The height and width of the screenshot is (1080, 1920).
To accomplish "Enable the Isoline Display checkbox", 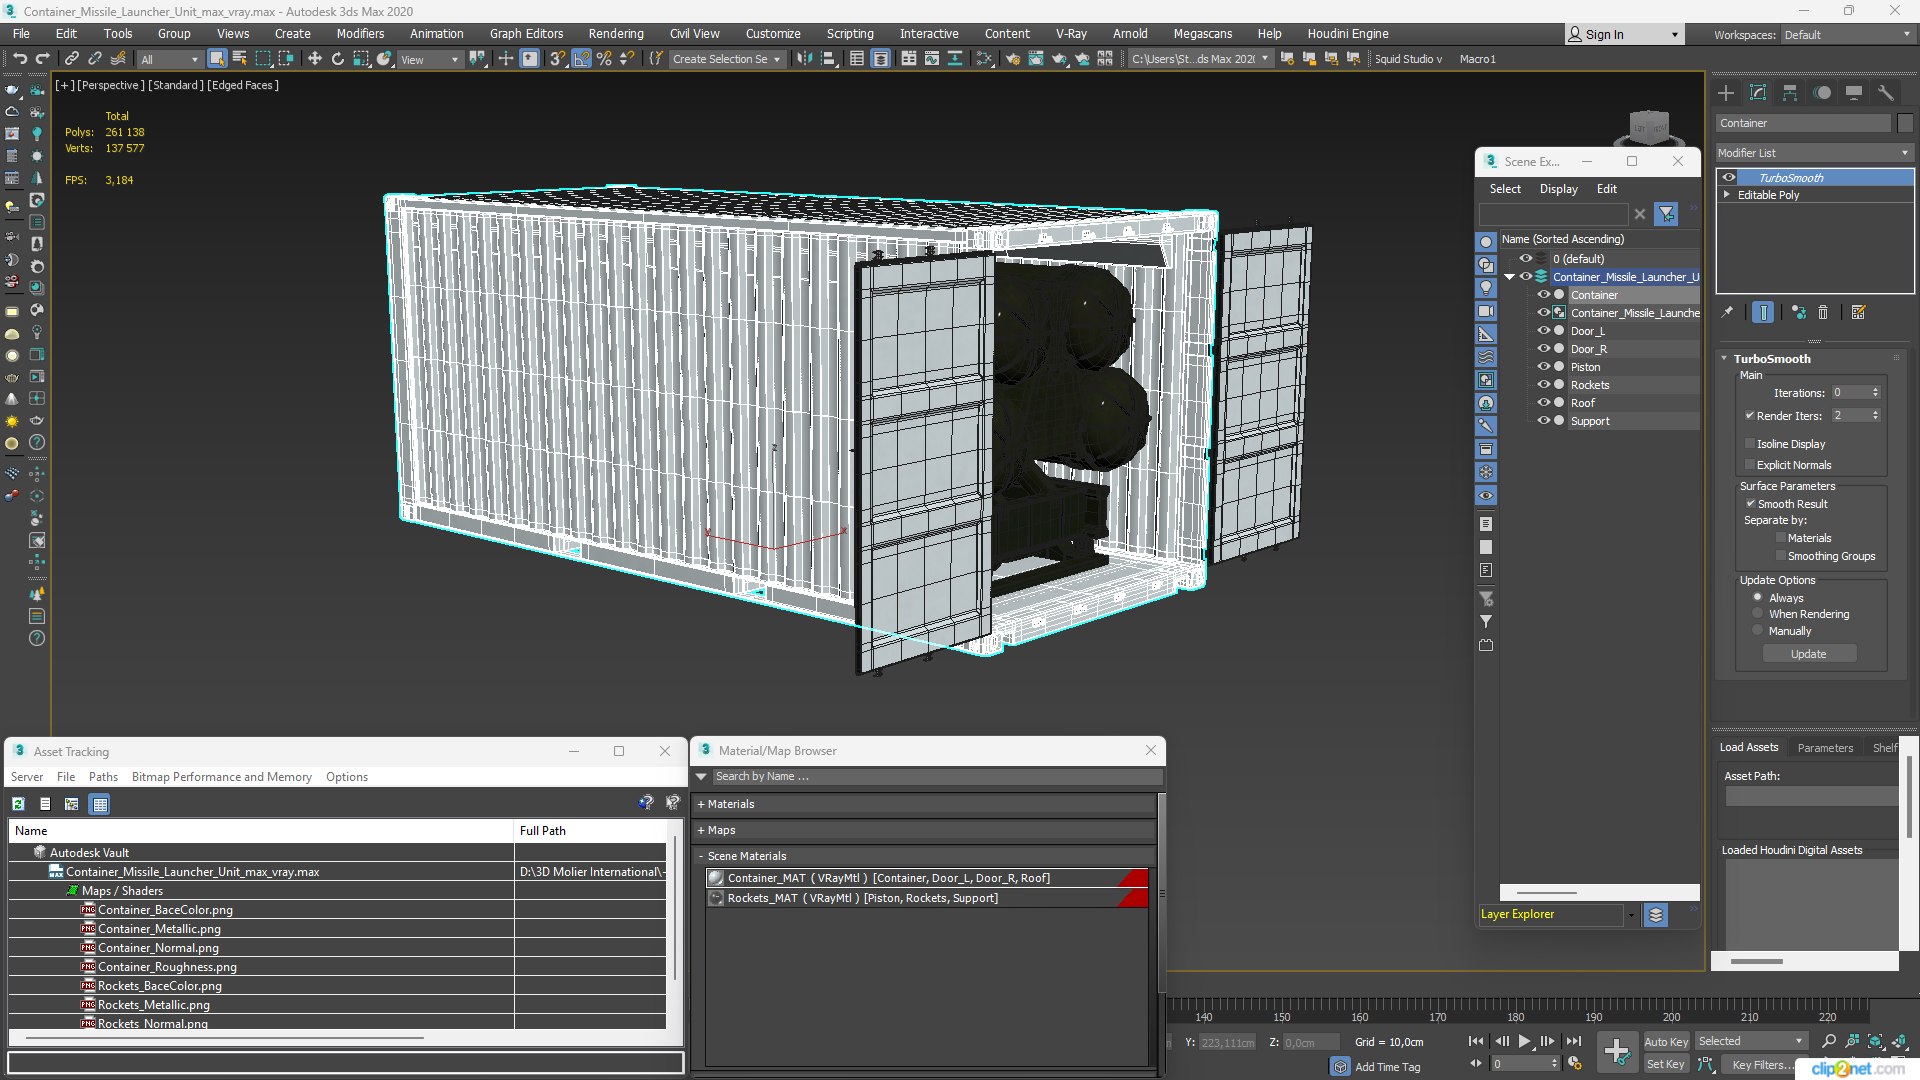I will pyautogui.click(x=1750, y=444).
